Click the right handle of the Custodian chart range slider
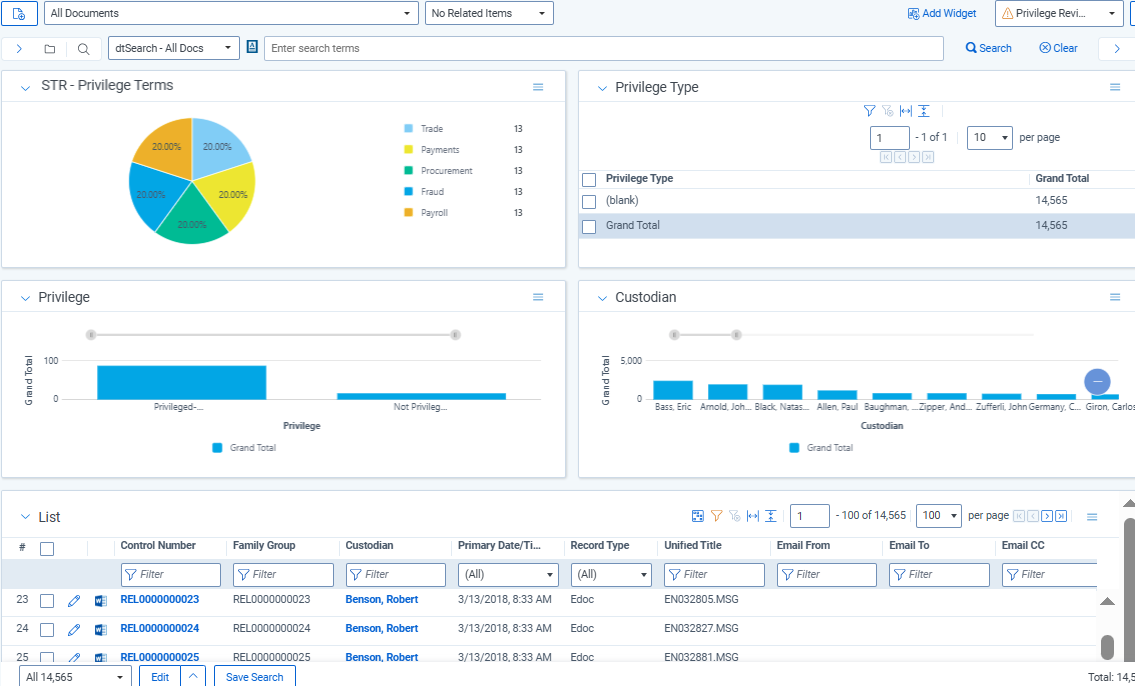 click(x=736, y=335)
